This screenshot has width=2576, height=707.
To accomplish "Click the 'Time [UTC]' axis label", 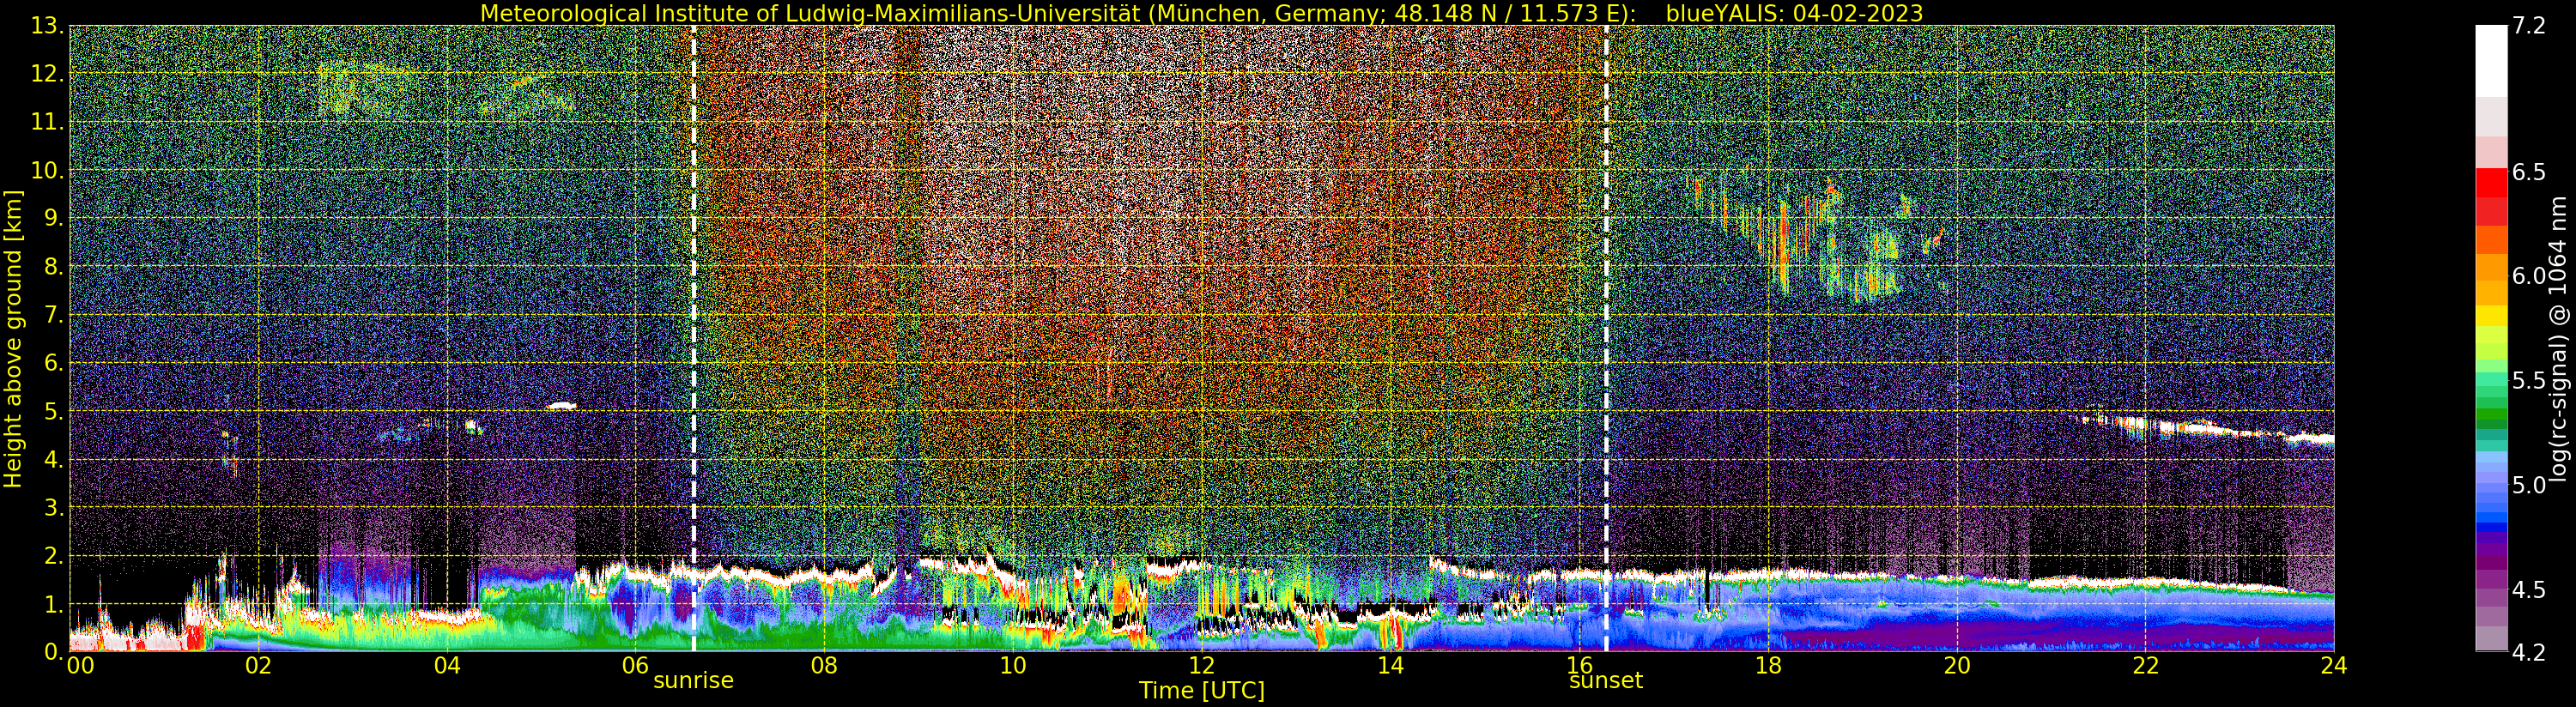I will [x=1202, y=691].
